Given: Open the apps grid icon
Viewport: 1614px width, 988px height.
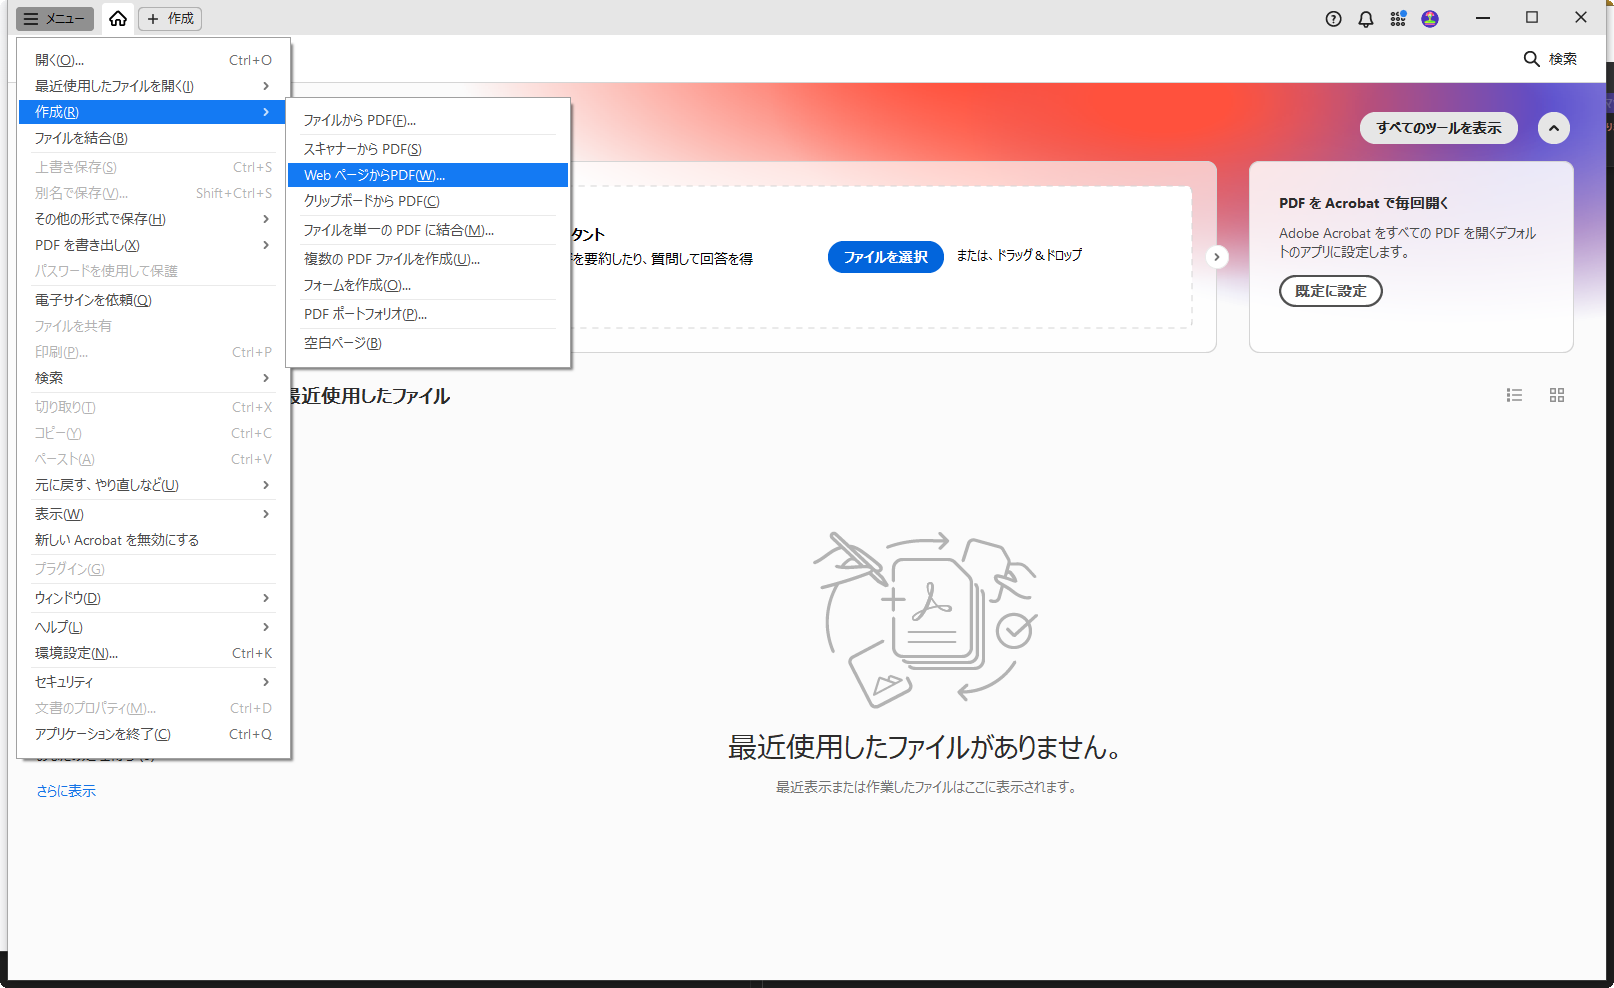Looking at the screenshot, I should [x=1398, y=19].
